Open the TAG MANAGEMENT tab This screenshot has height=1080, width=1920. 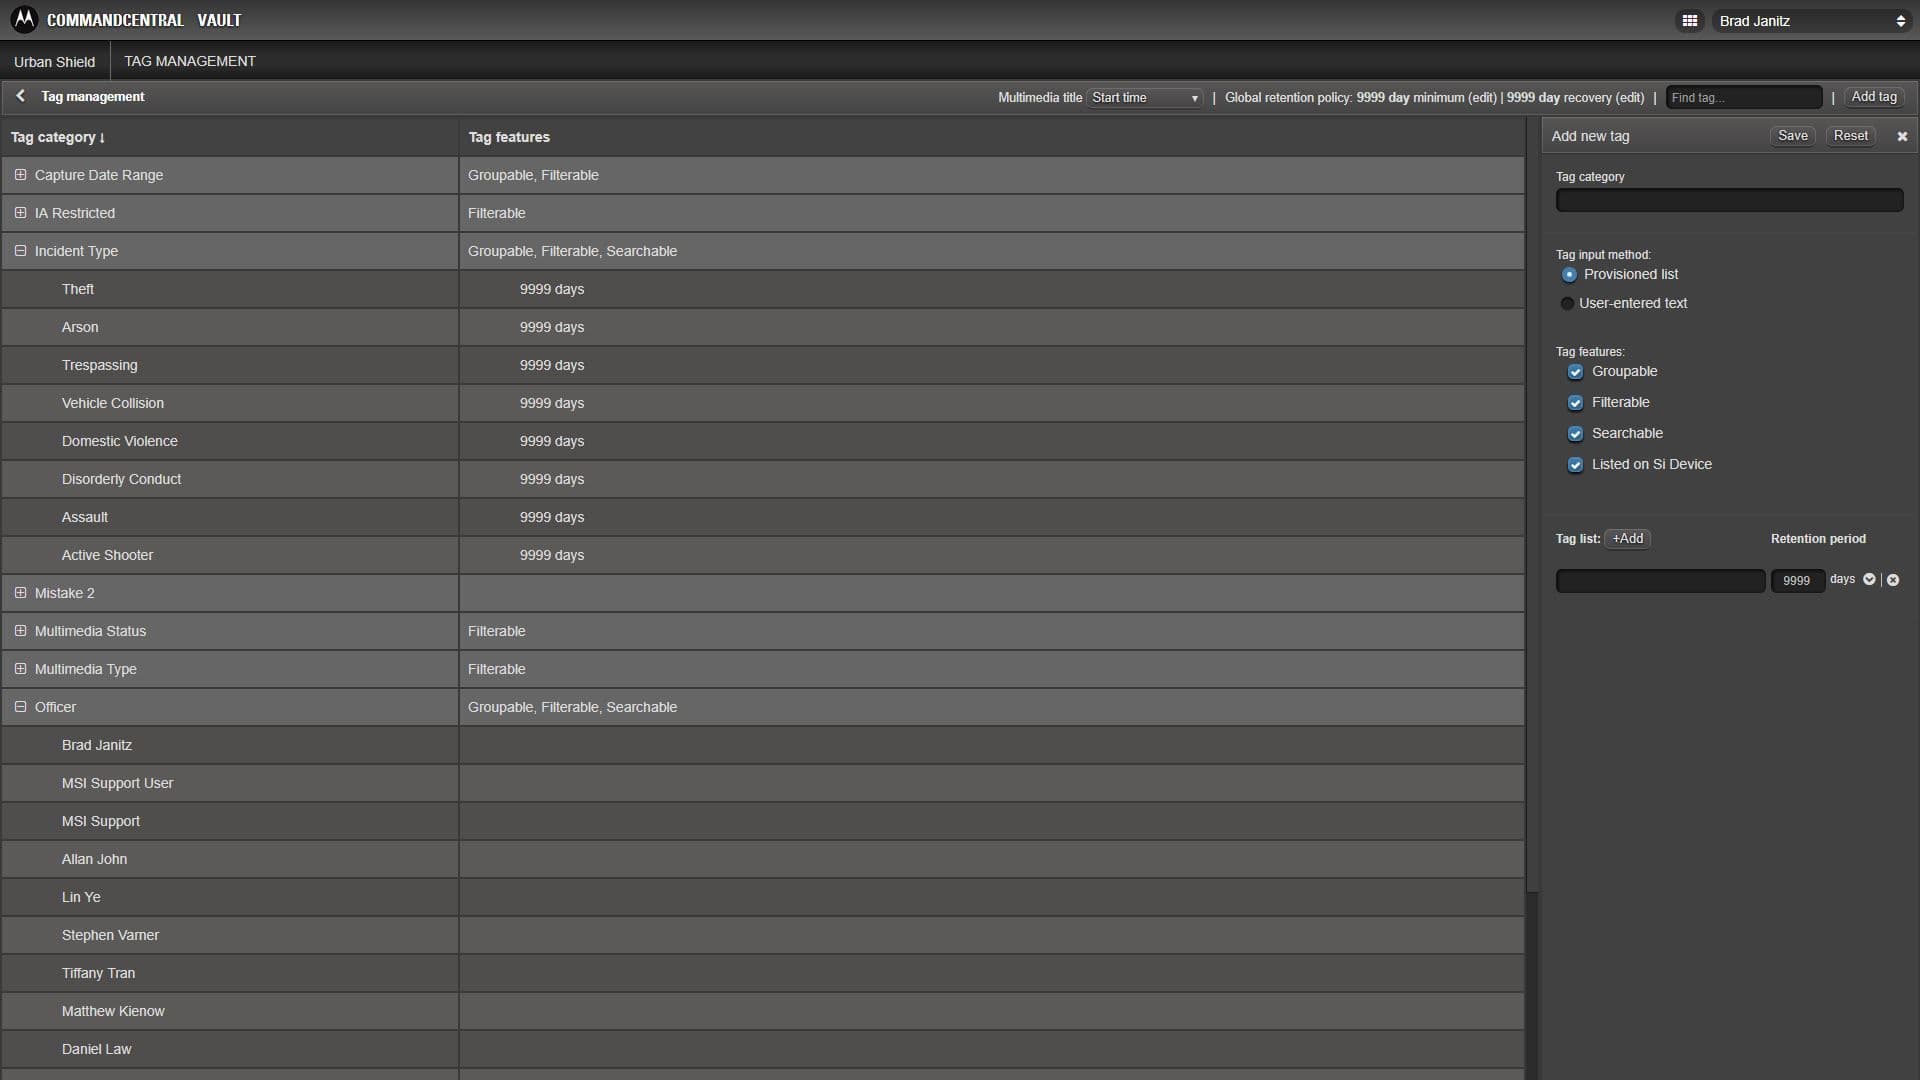(x=190, y=61)
